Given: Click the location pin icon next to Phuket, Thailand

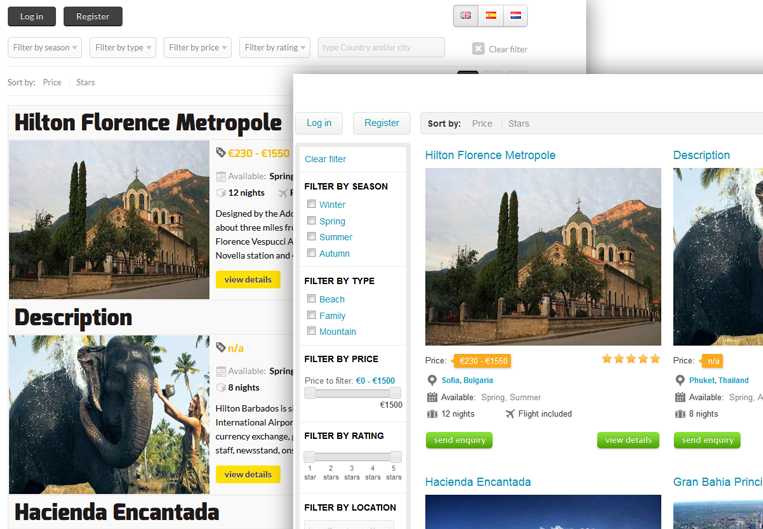Looking at the screenshot, I should point(680,380).
